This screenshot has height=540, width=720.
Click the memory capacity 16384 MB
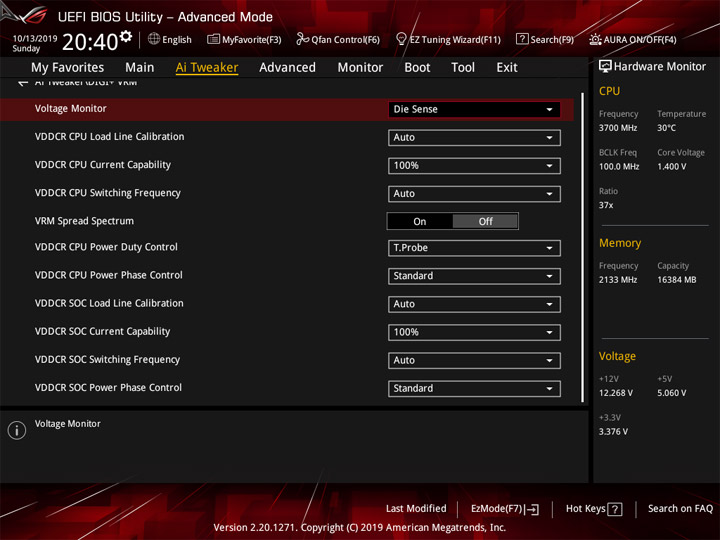coord(676,280)
